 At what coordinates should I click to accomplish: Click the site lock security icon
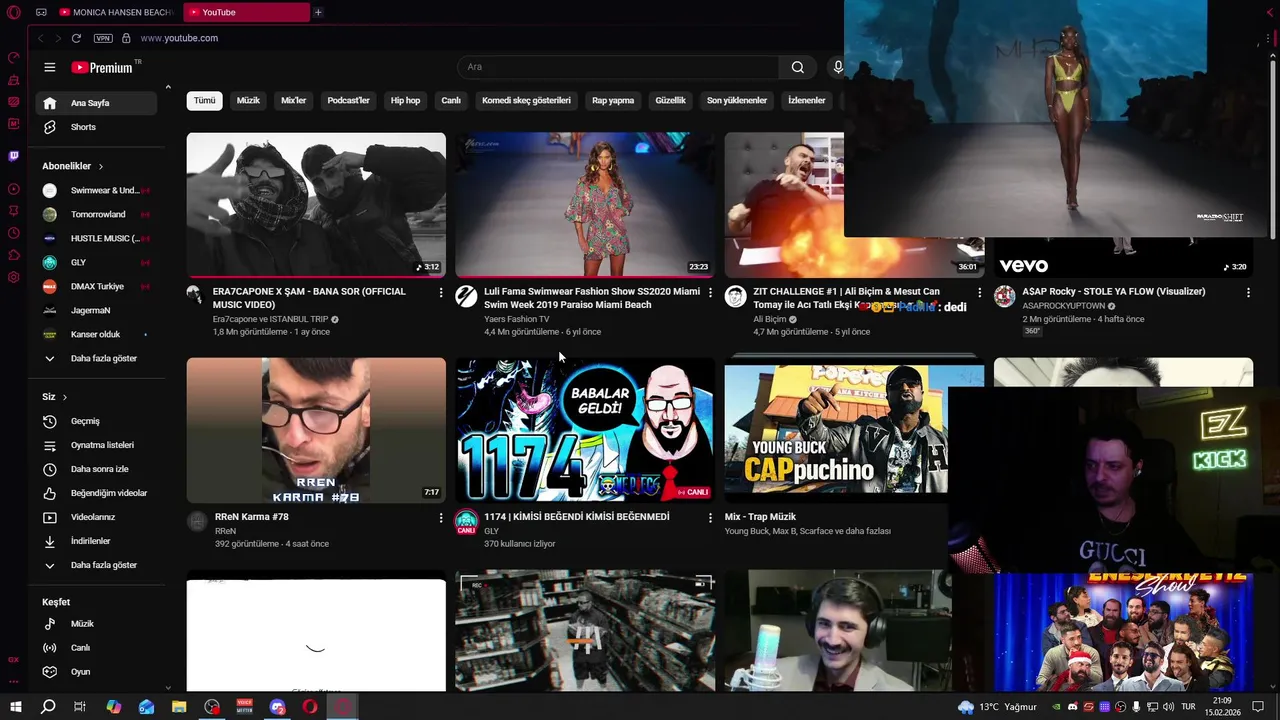pyautogui.click(x=126, y=38)
